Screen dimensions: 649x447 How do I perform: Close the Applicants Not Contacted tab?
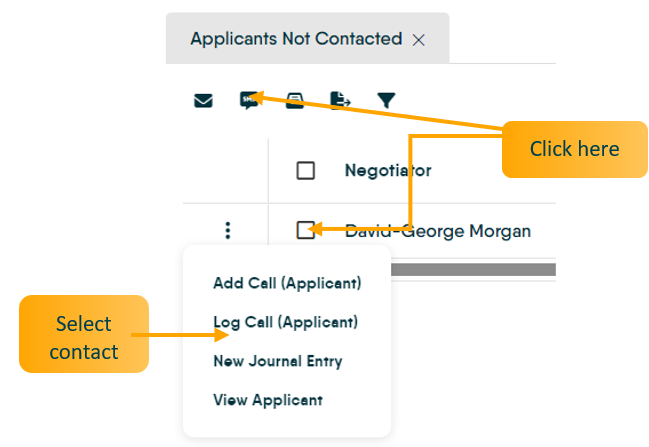click(x=419, y=40)
